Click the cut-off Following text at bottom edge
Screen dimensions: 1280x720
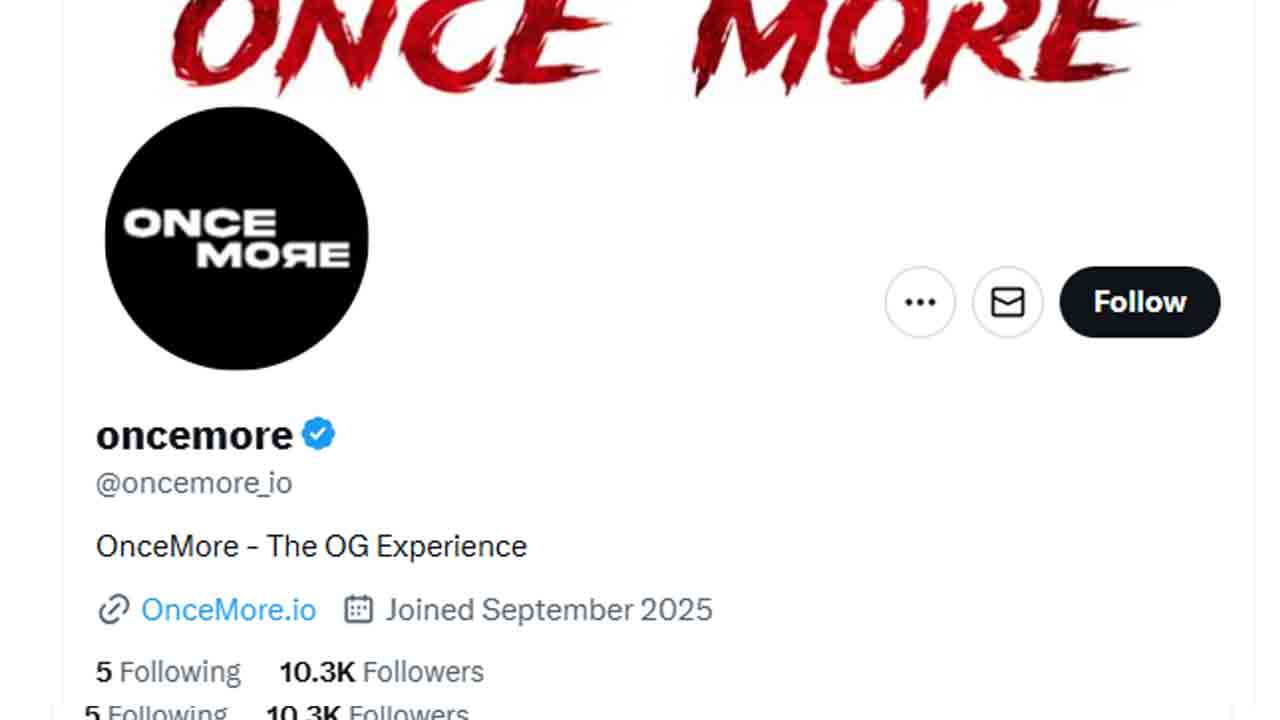(166, 712)
